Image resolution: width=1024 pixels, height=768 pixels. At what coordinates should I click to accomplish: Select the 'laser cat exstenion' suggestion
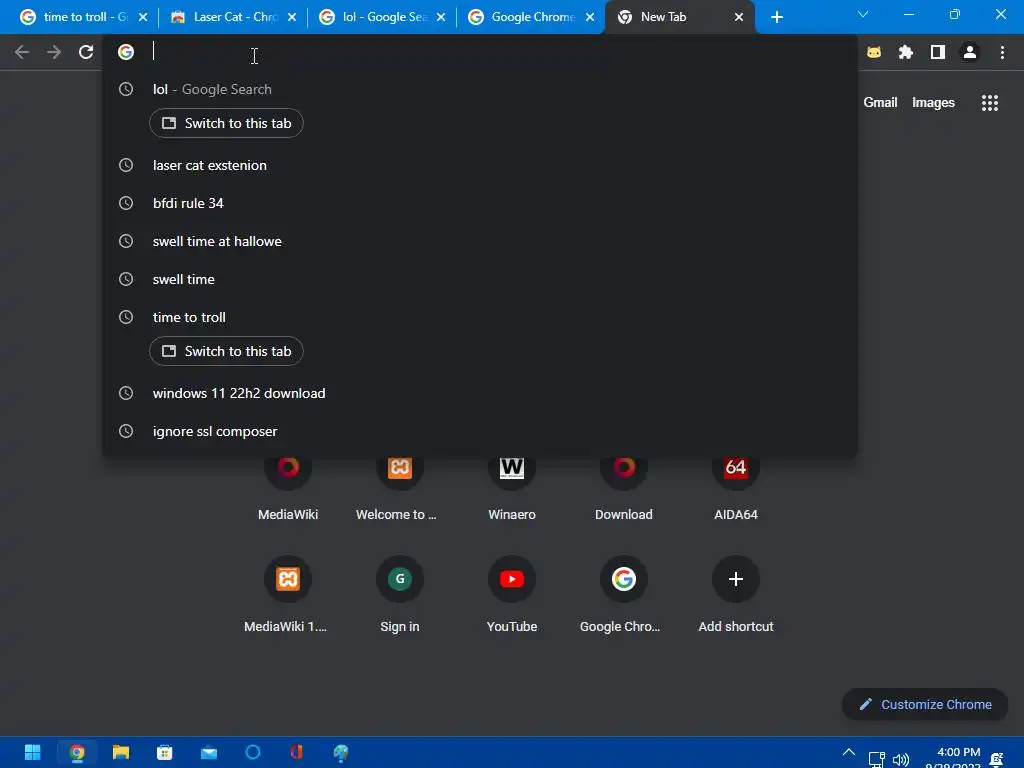coord(480,165)
